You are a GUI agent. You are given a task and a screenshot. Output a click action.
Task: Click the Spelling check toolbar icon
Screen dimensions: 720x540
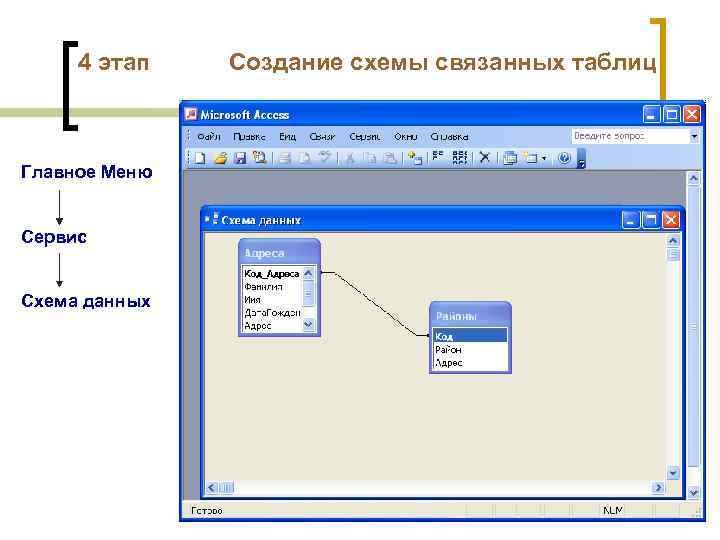tap(325, 158)
